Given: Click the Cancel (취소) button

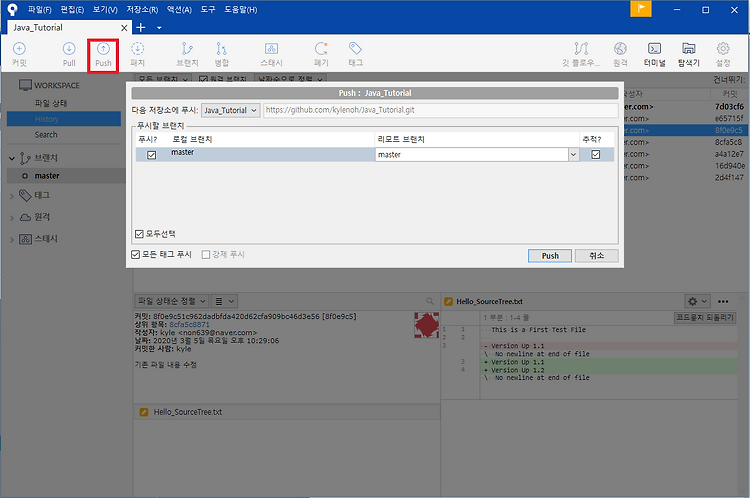Looking at the screenshot, I should point(596,256).
